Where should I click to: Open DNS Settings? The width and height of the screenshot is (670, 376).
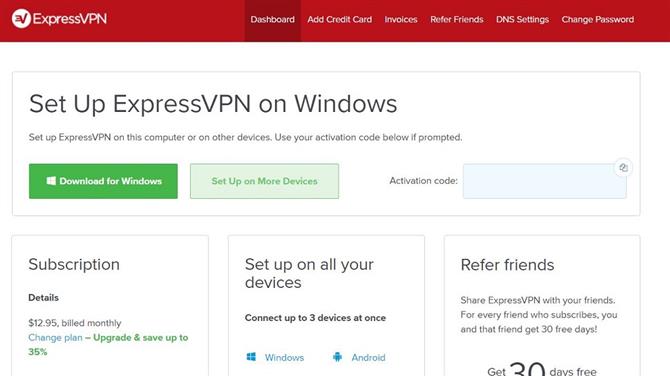click(522, 20)
